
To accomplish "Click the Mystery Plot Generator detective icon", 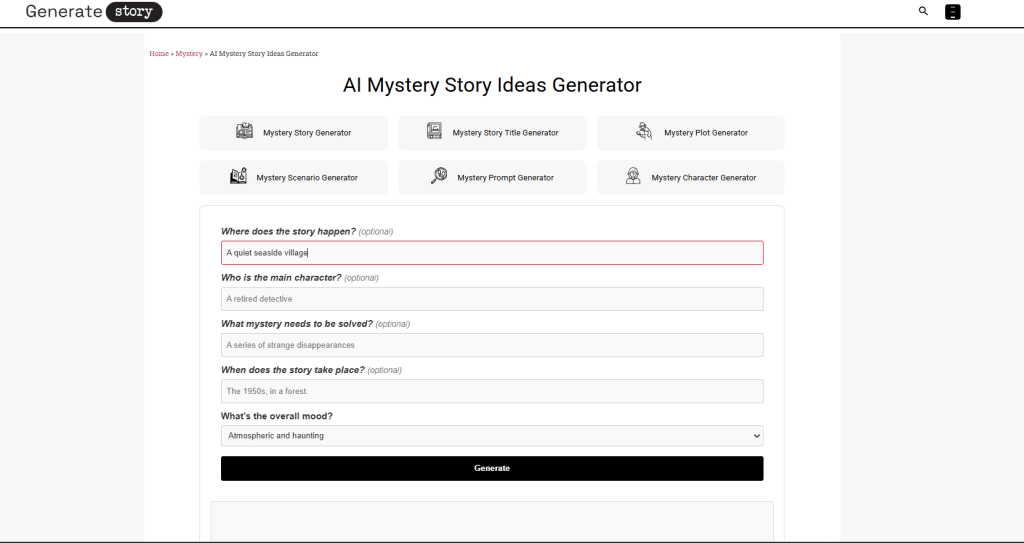I will pyautogui.click(x=644, y=132).
